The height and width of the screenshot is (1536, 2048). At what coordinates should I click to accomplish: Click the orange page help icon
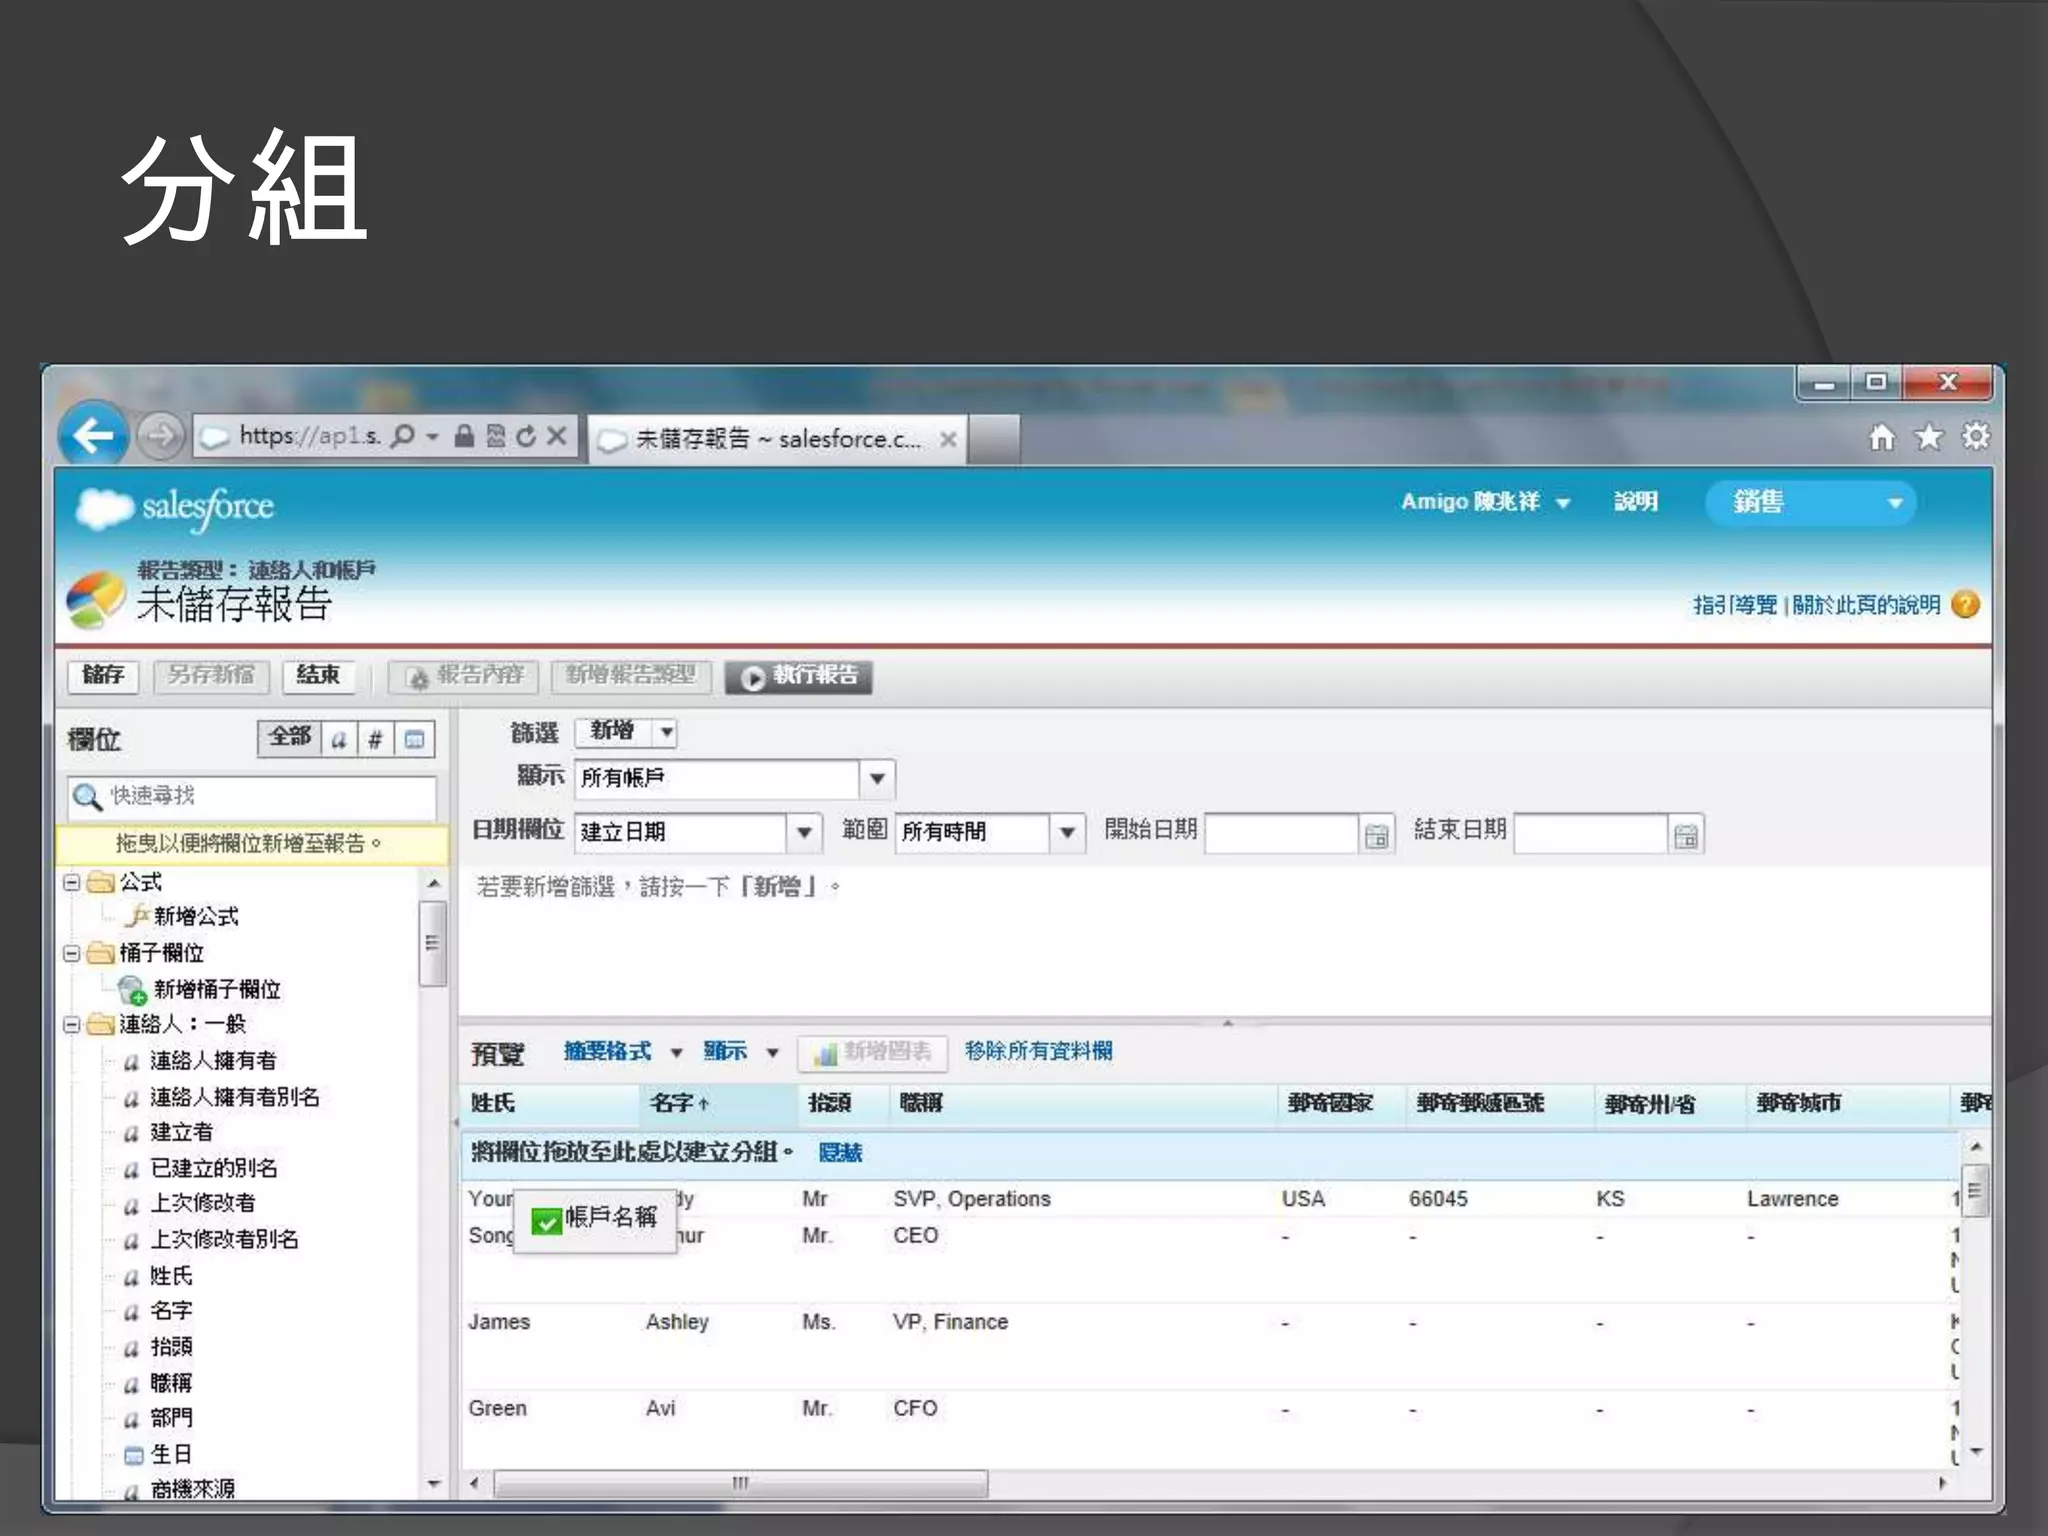point(1965,604)
